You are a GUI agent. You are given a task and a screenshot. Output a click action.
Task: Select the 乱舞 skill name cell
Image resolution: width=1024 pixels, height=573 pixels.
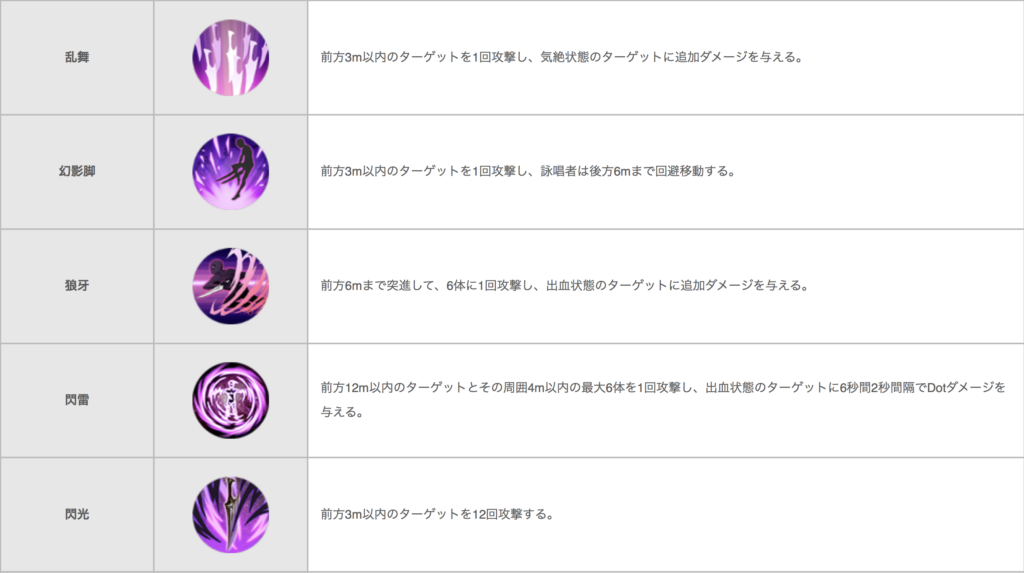click(x=77, y=57)
